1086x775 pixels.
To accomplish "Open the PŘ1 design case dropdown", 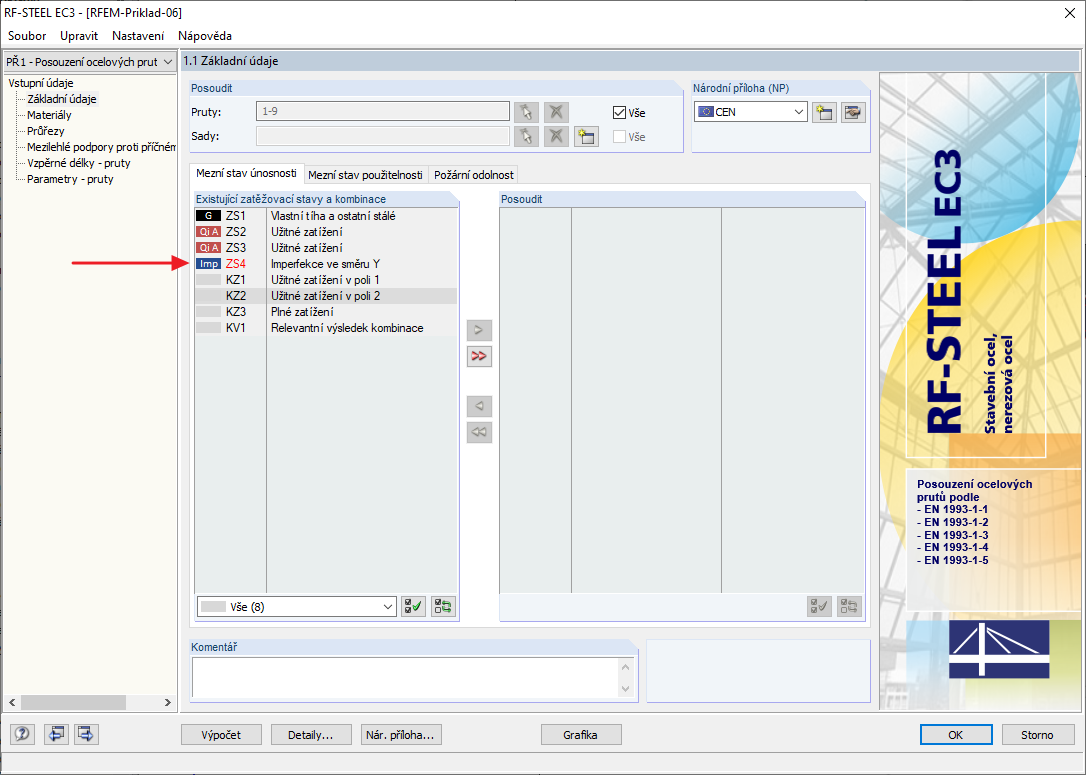I will [x=89, y=62].
